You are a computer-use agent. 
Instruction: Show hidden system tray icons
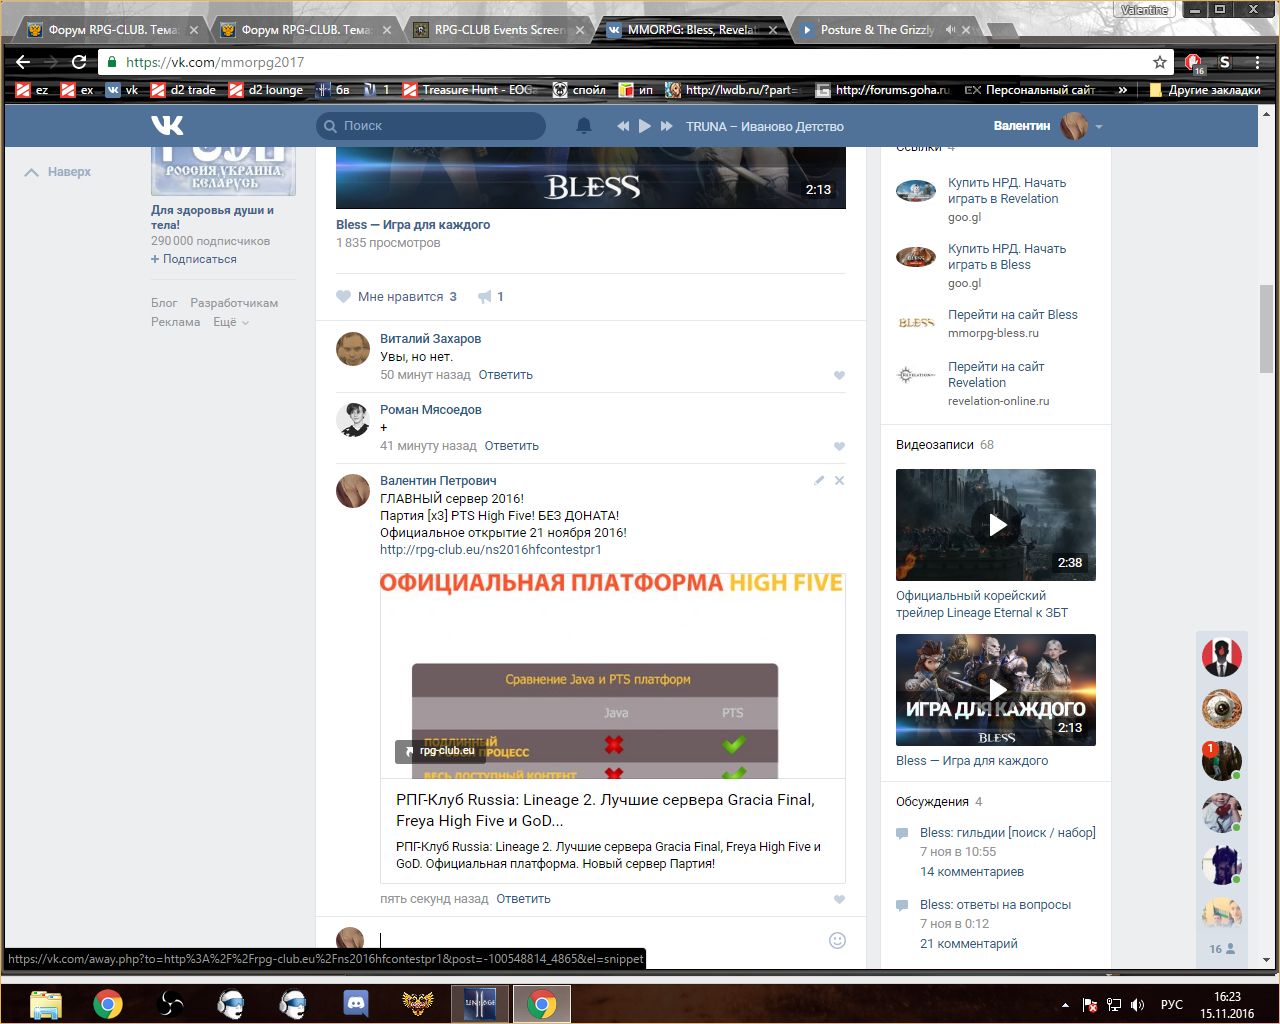click(1065, 1005)
